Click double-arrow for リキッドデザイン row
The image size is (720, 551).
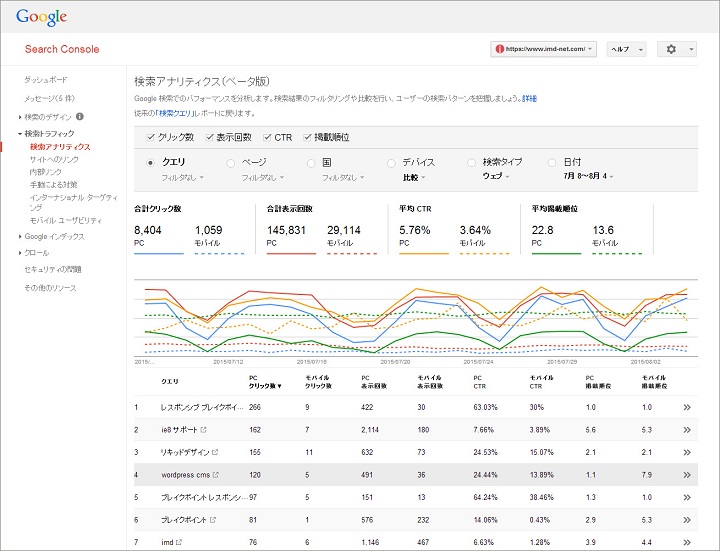click(687, 452)
